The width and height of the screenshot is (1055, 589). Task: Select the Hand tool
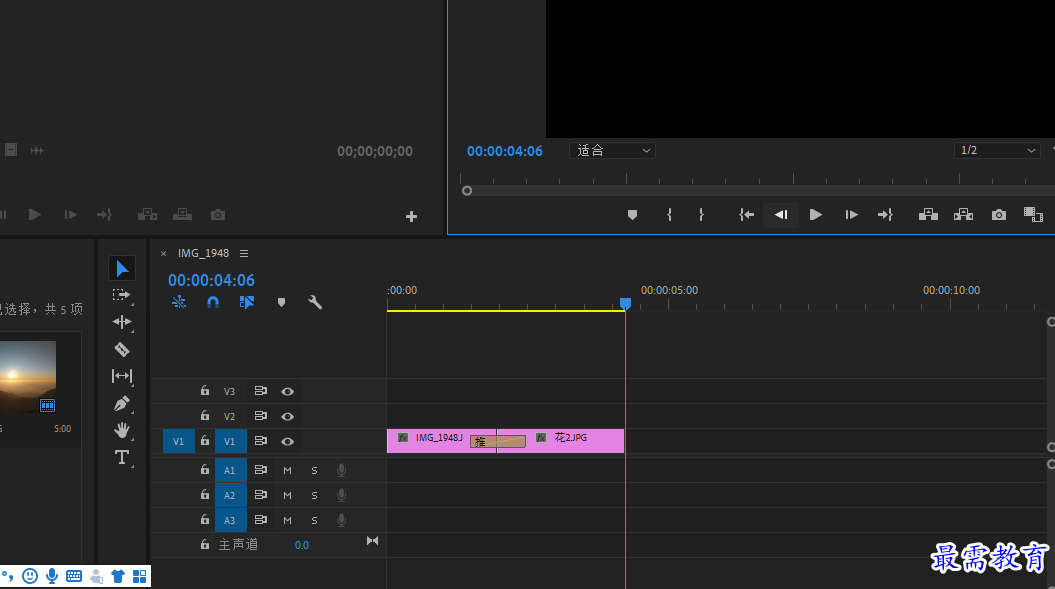[x=122, y=430]
